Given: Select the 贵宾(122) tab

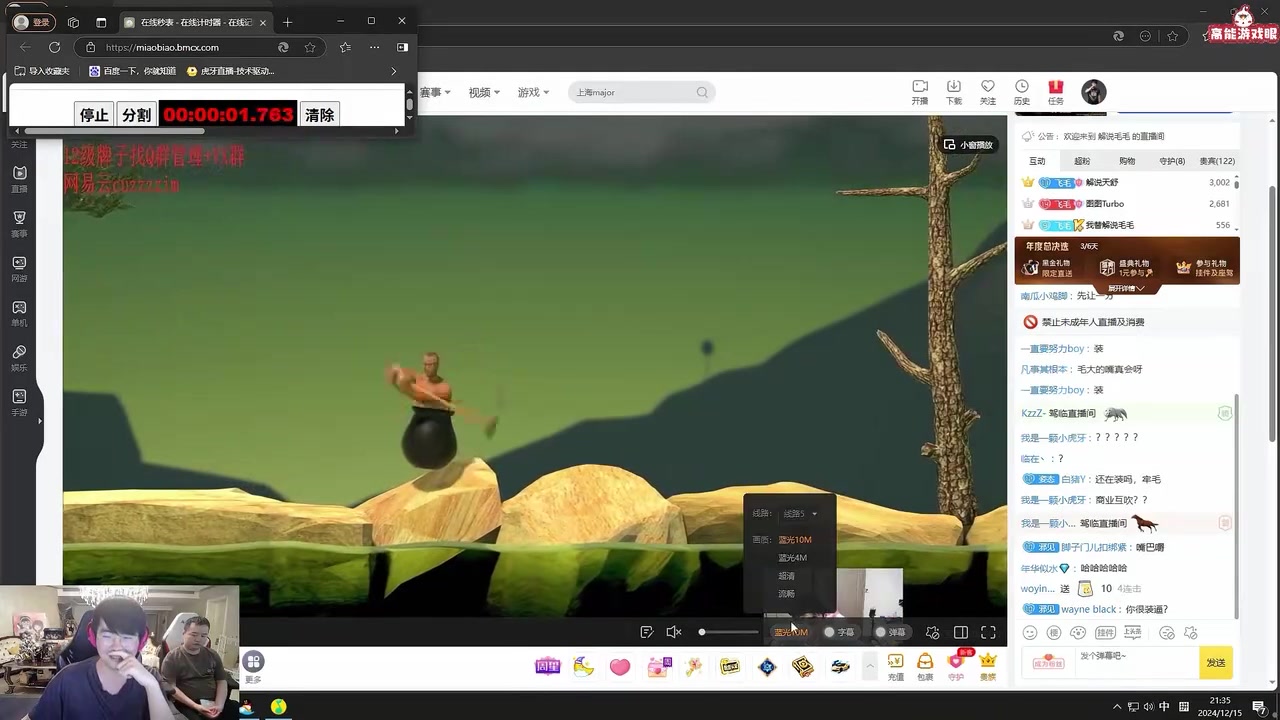Looking at the screenshot, I should pos(1217,161).
